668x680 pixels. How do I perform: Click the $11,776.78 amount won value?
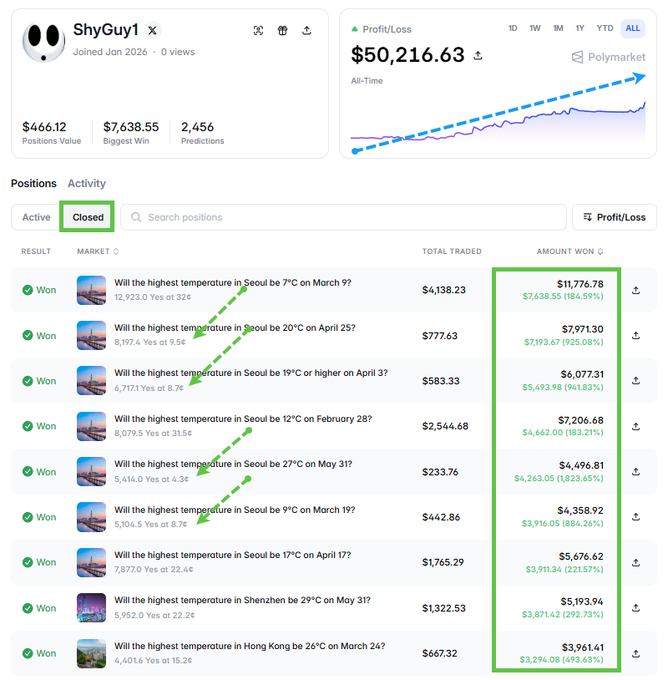pyautogui.click(x=580, y=284)
